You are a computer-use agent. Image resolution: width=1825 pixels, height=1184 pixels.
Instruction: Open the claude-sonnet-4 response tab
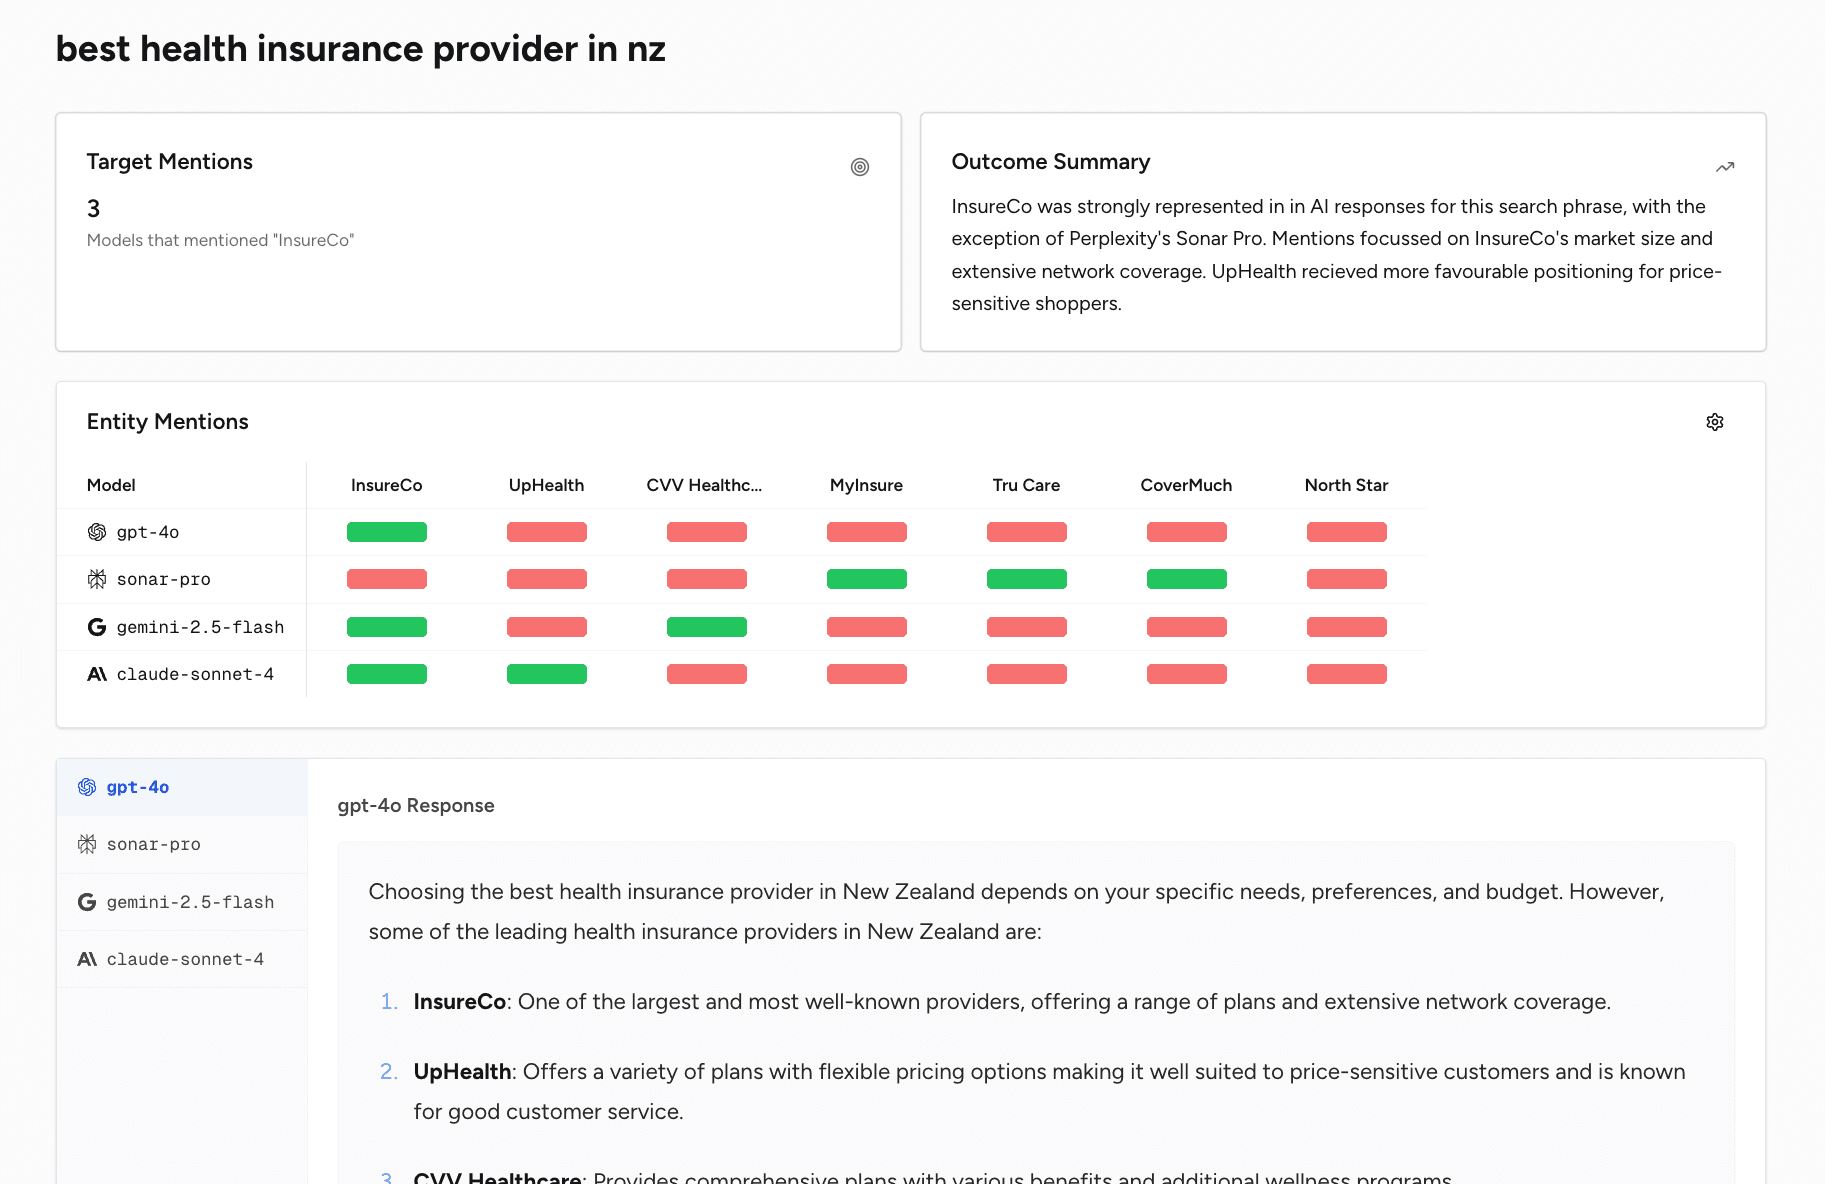(182, 959)
